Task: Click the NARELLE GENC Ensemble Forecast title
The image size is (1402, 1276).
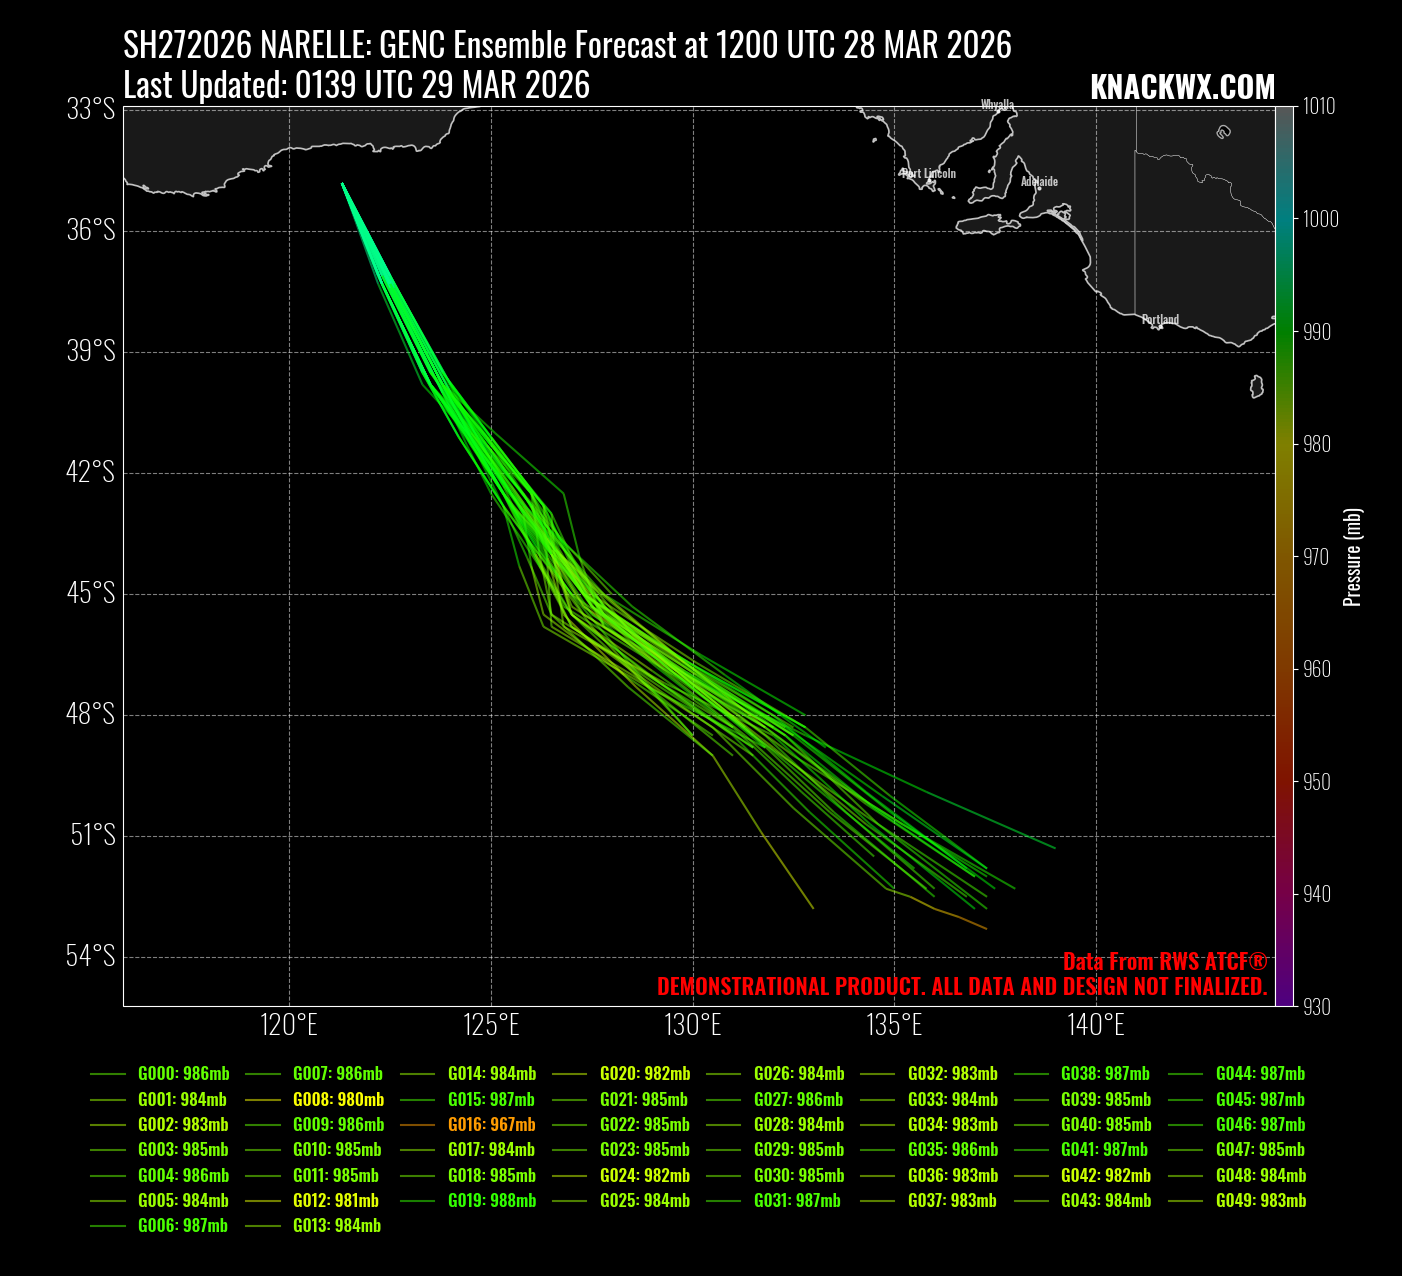Action: [x=567, y=45]
